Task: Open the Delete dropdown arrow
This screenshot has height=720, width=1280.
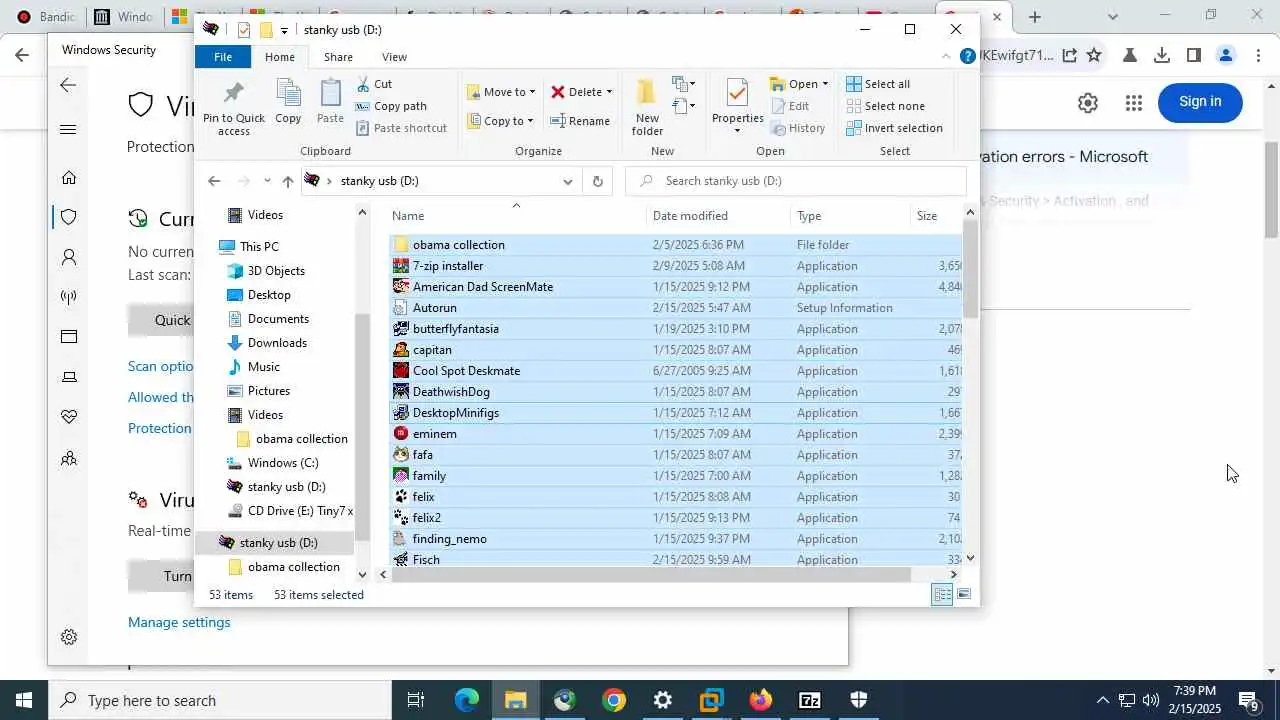Action: tap(609, 92)
